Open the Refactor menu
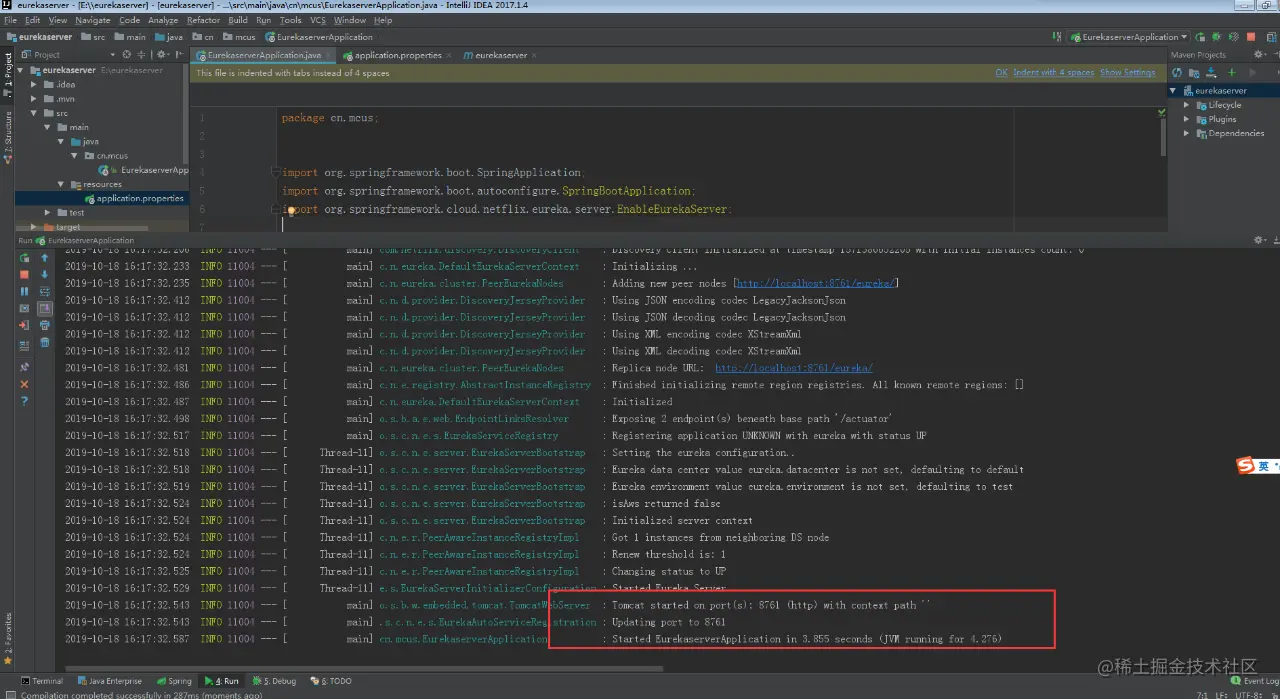 203,20
